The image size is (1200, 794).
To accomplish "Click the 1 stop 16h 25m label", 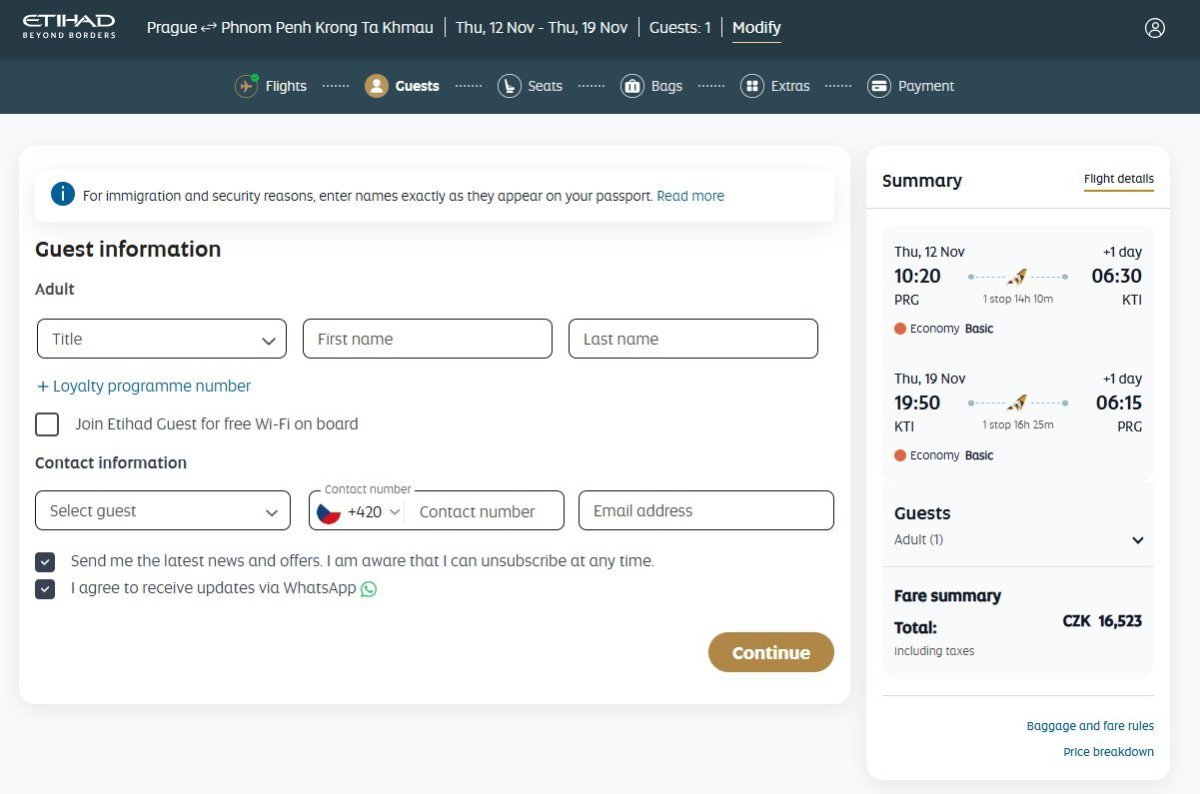I will tap(1018, 425).
